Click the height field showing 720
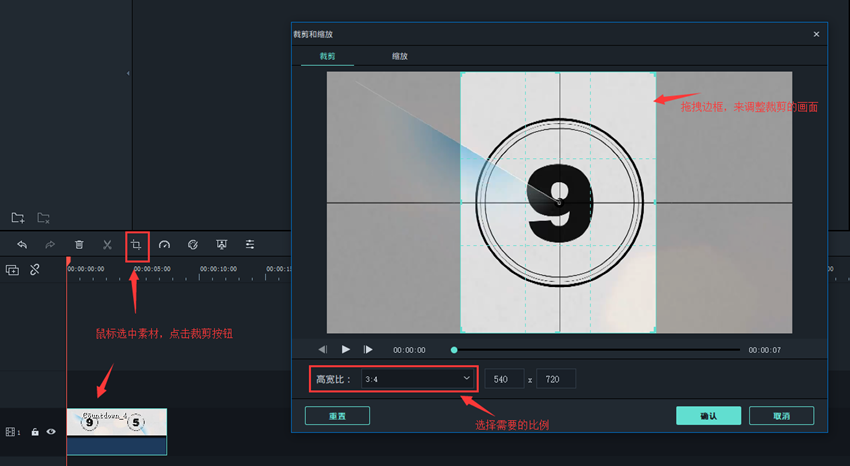 [556, 379]
